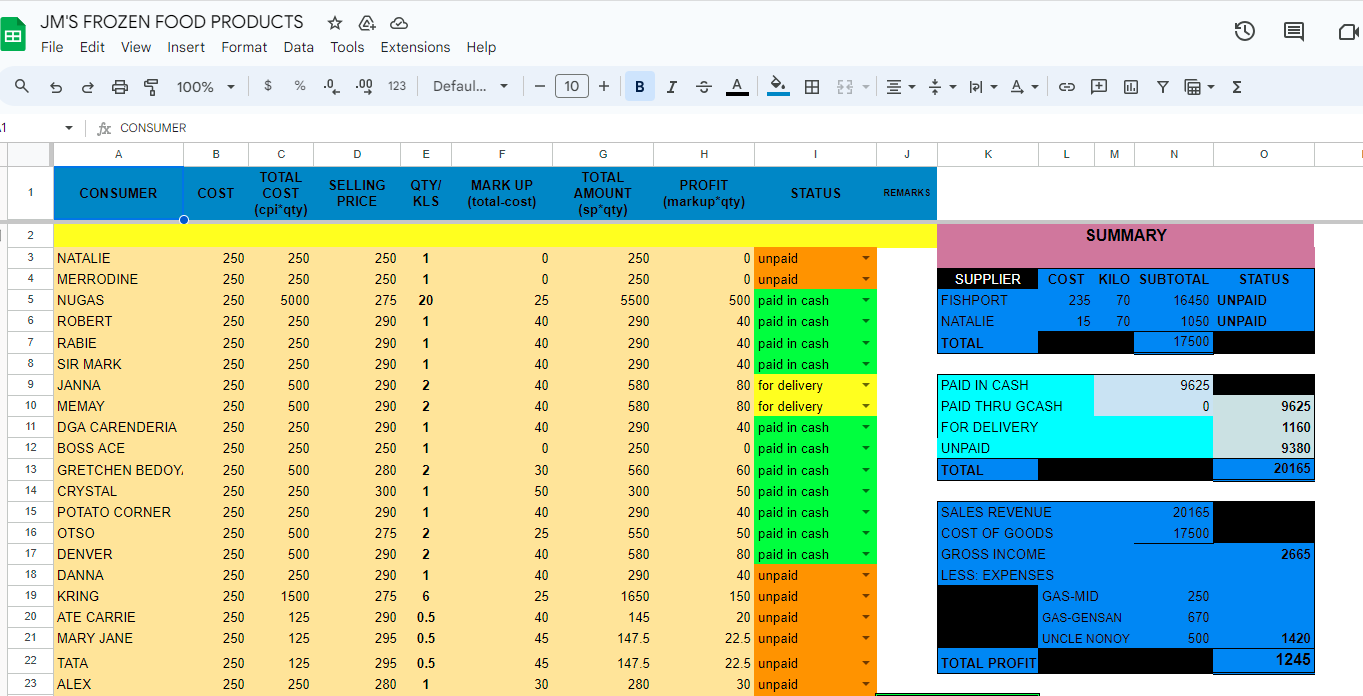
Task: Decrease font size with minus button
Action: click(540, 87)
